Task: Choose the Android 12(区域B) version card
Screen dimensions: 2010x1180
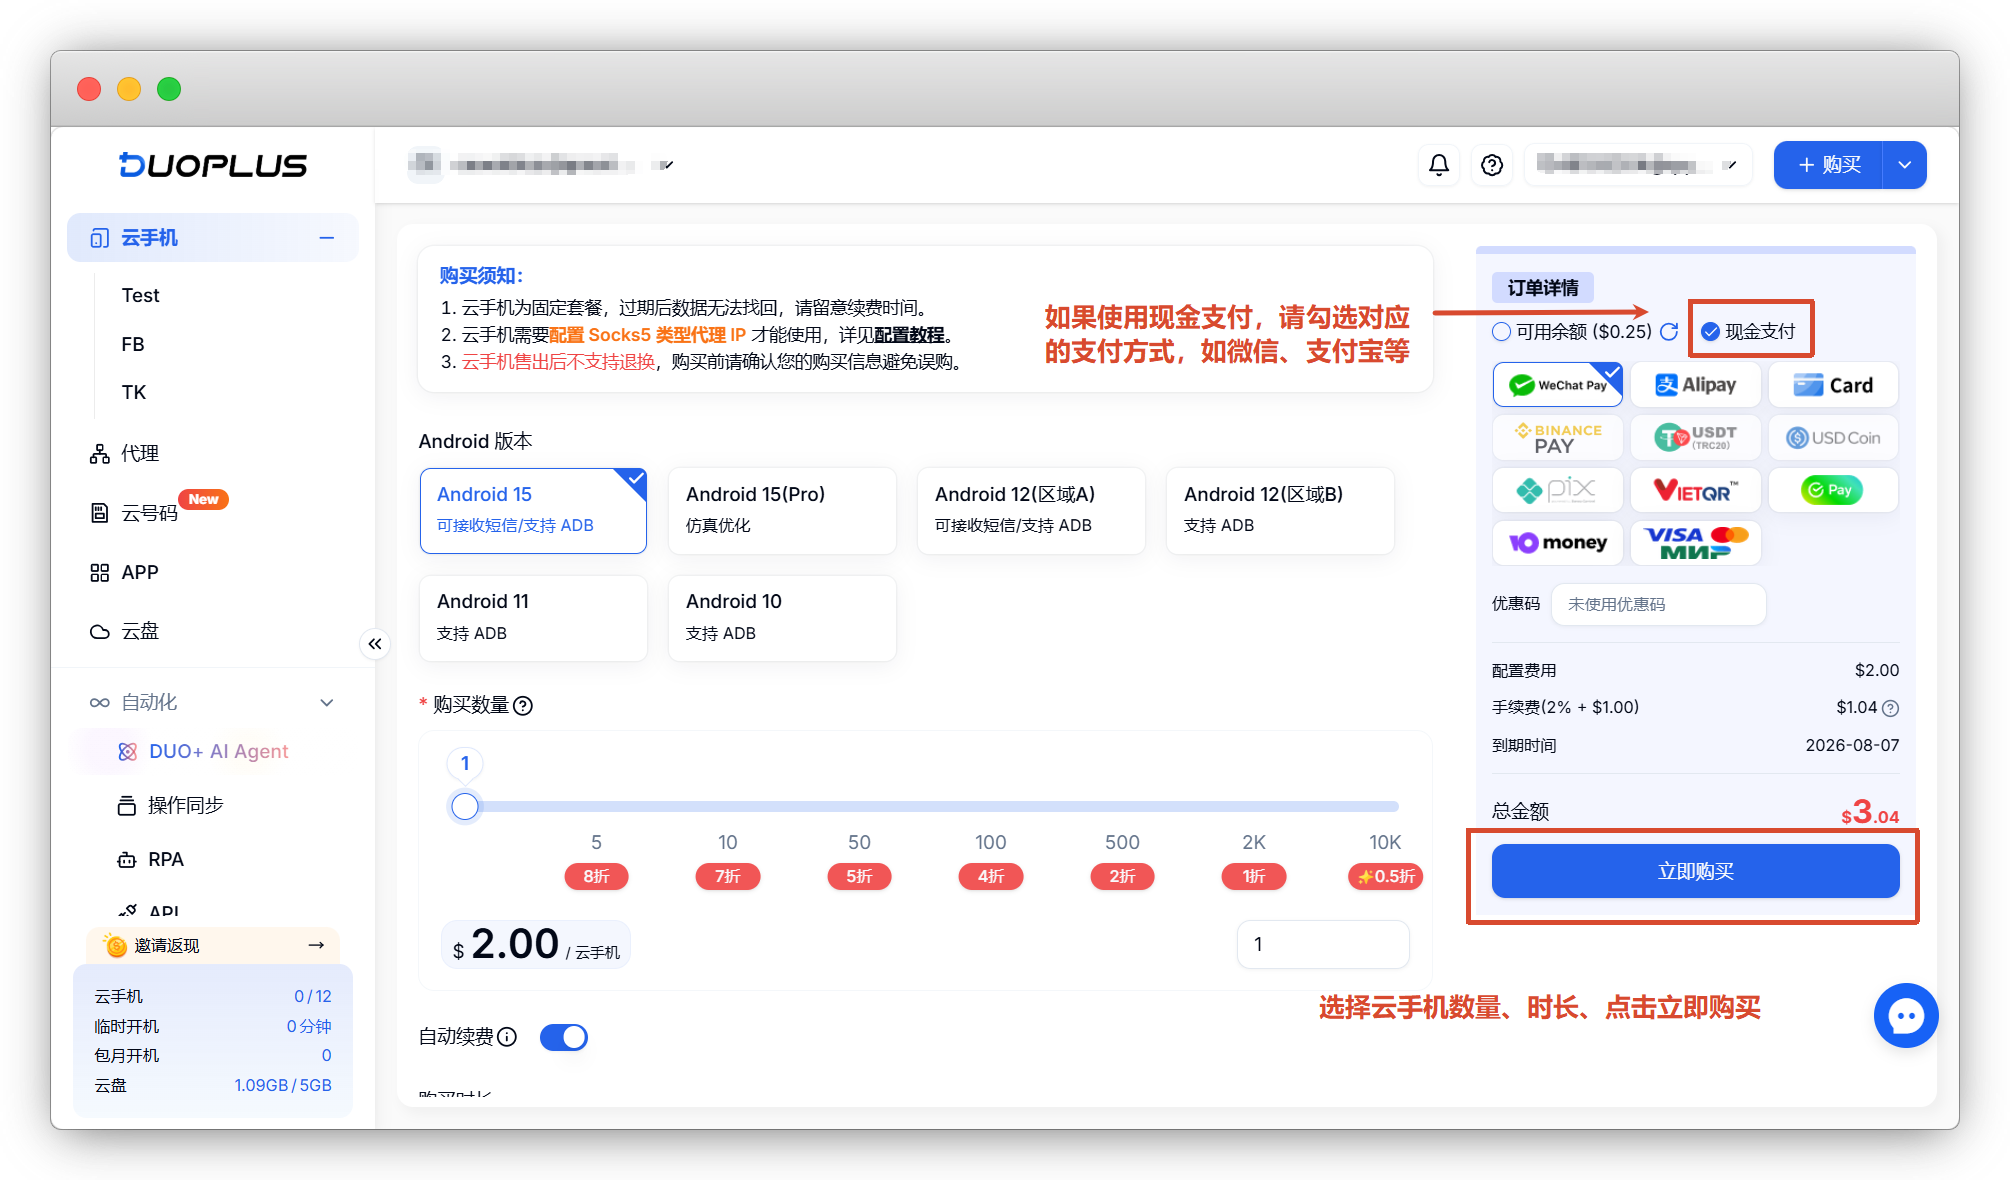Action: (1280, 511)
